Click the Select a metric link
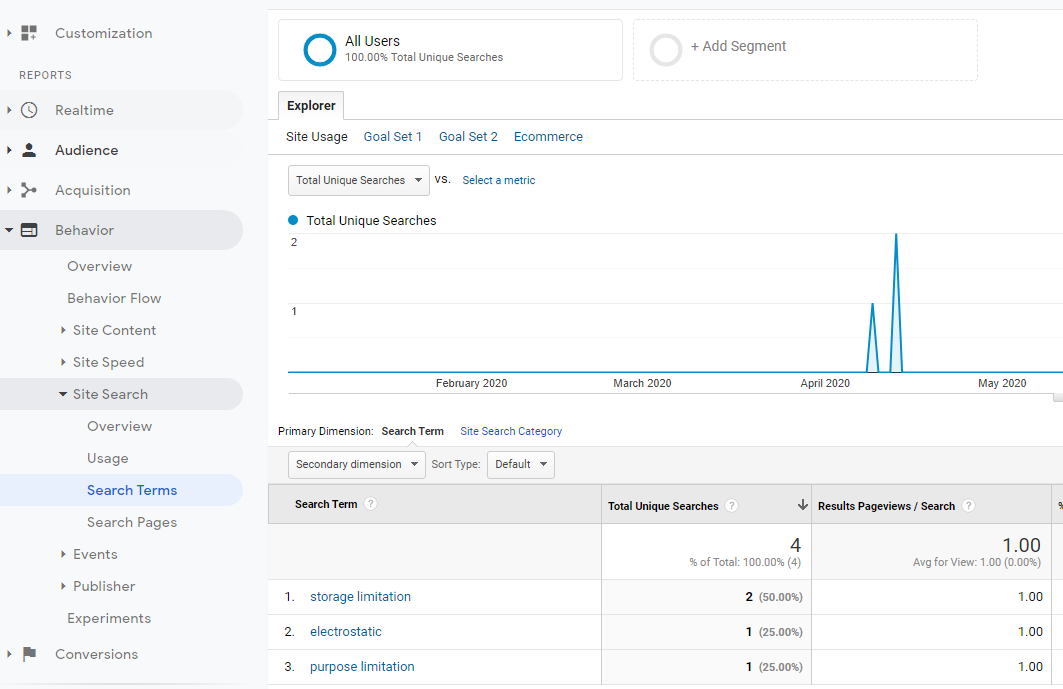This screenshot has height=689, width=1063. click(x=498, y=180)
